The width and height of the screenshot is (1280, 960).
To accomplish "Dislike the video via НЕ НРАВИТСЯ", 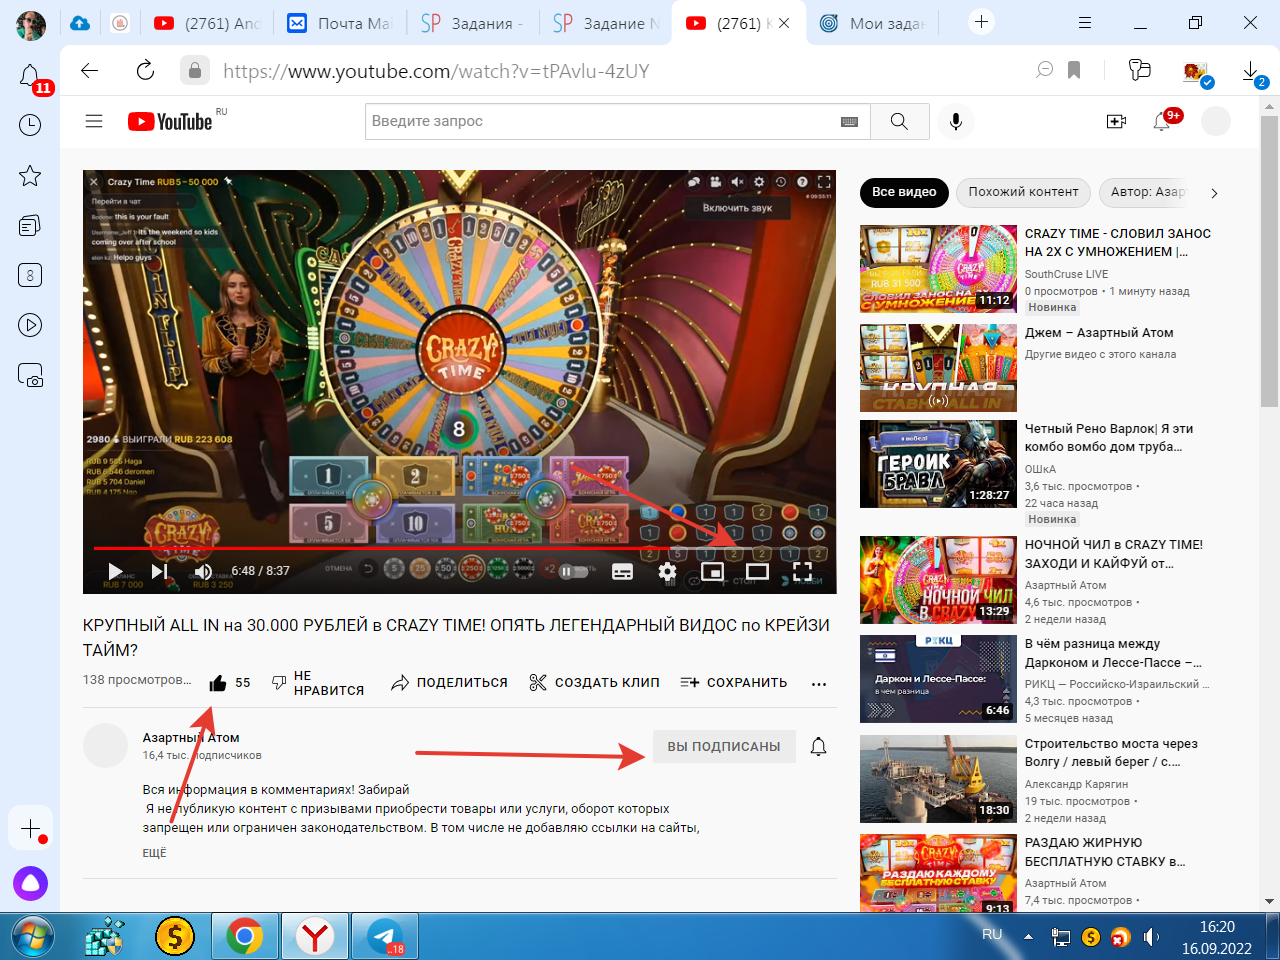I will click(317, 683).
